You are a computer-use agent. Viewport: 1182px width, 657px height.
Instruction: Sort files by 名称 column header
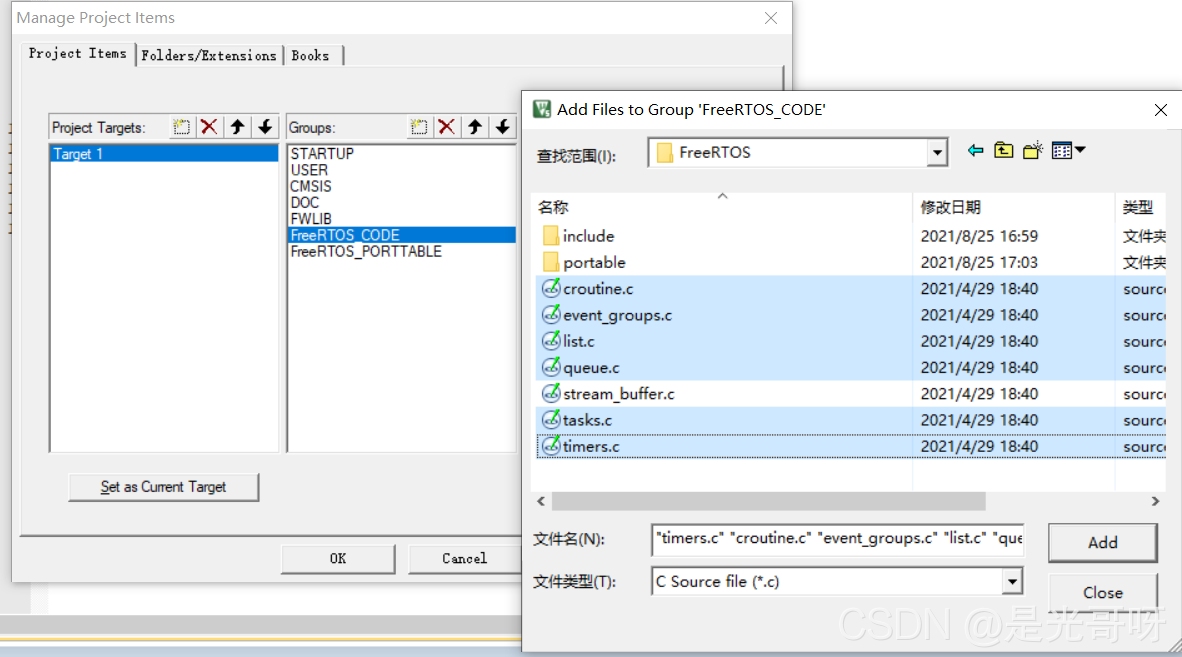tap(723, 206)
